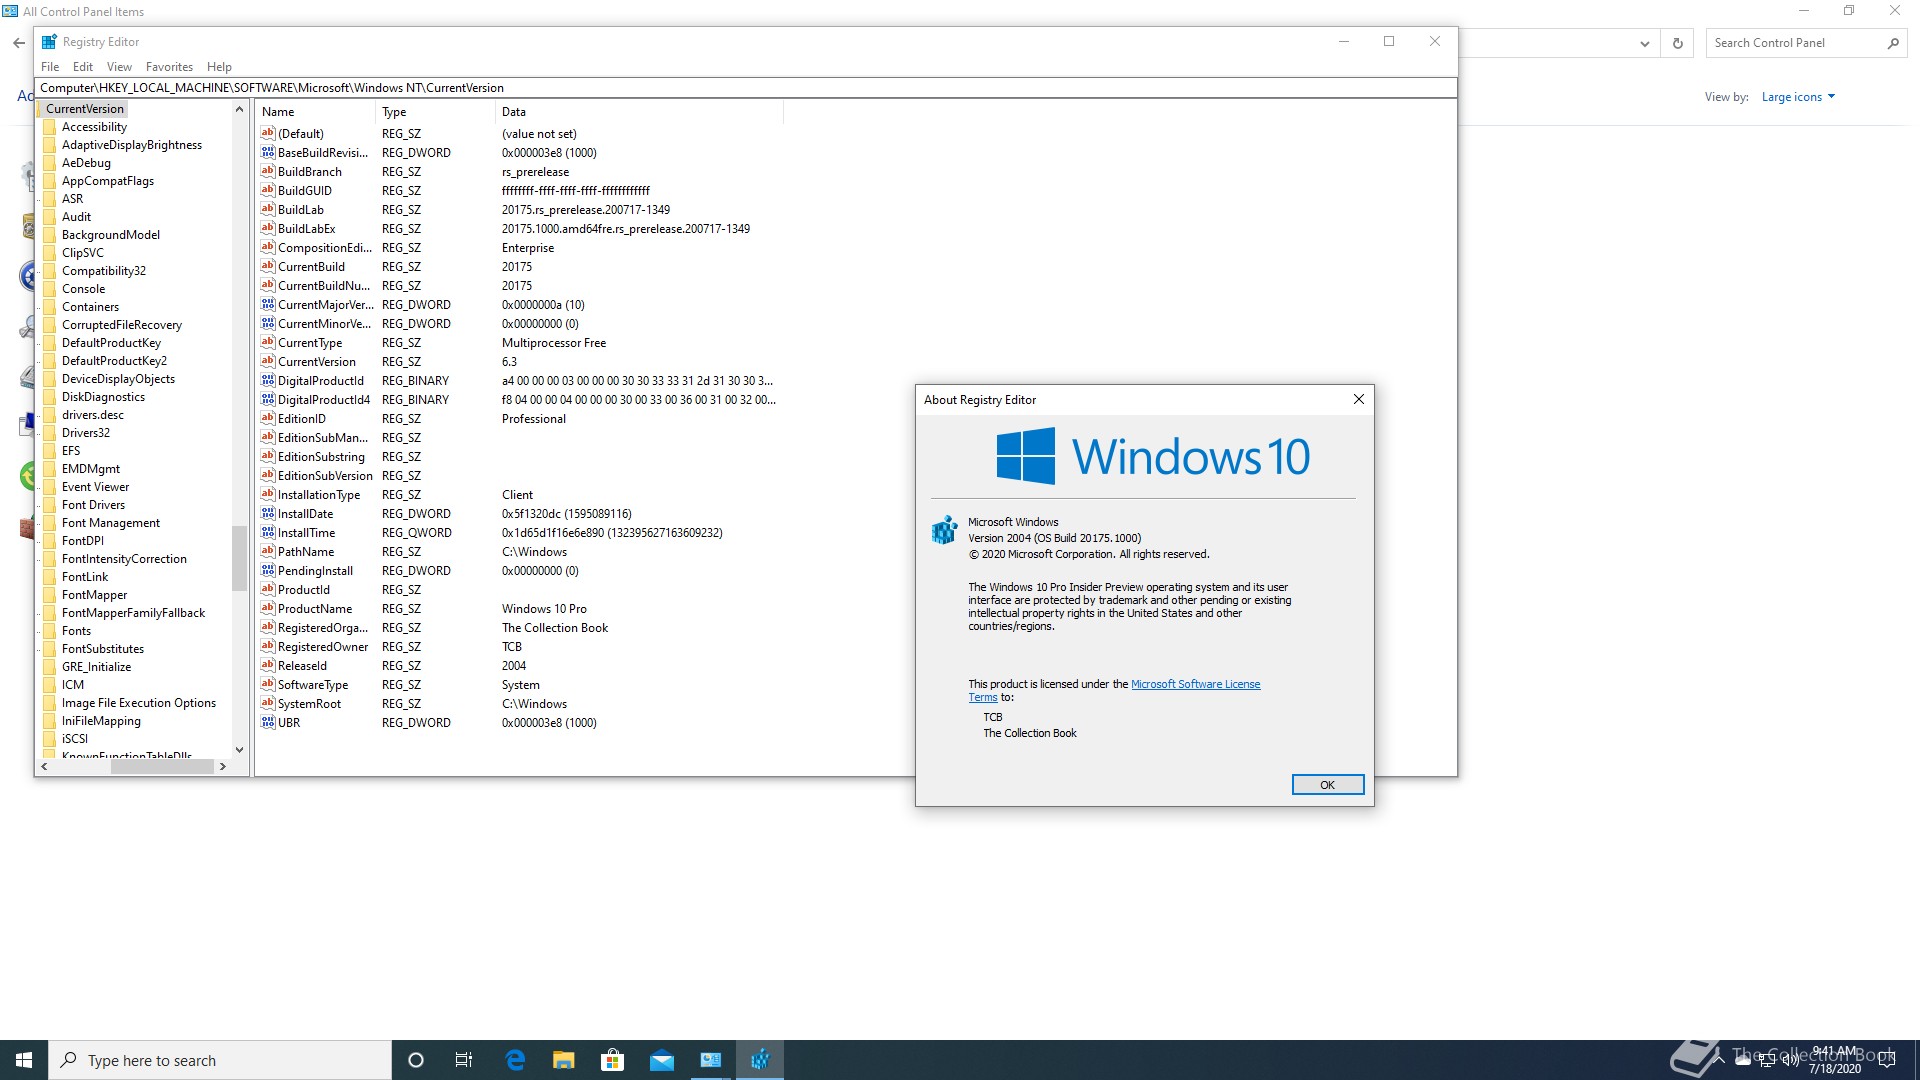
Task: Select the BackgroundModel key
Action: (110, 235)
